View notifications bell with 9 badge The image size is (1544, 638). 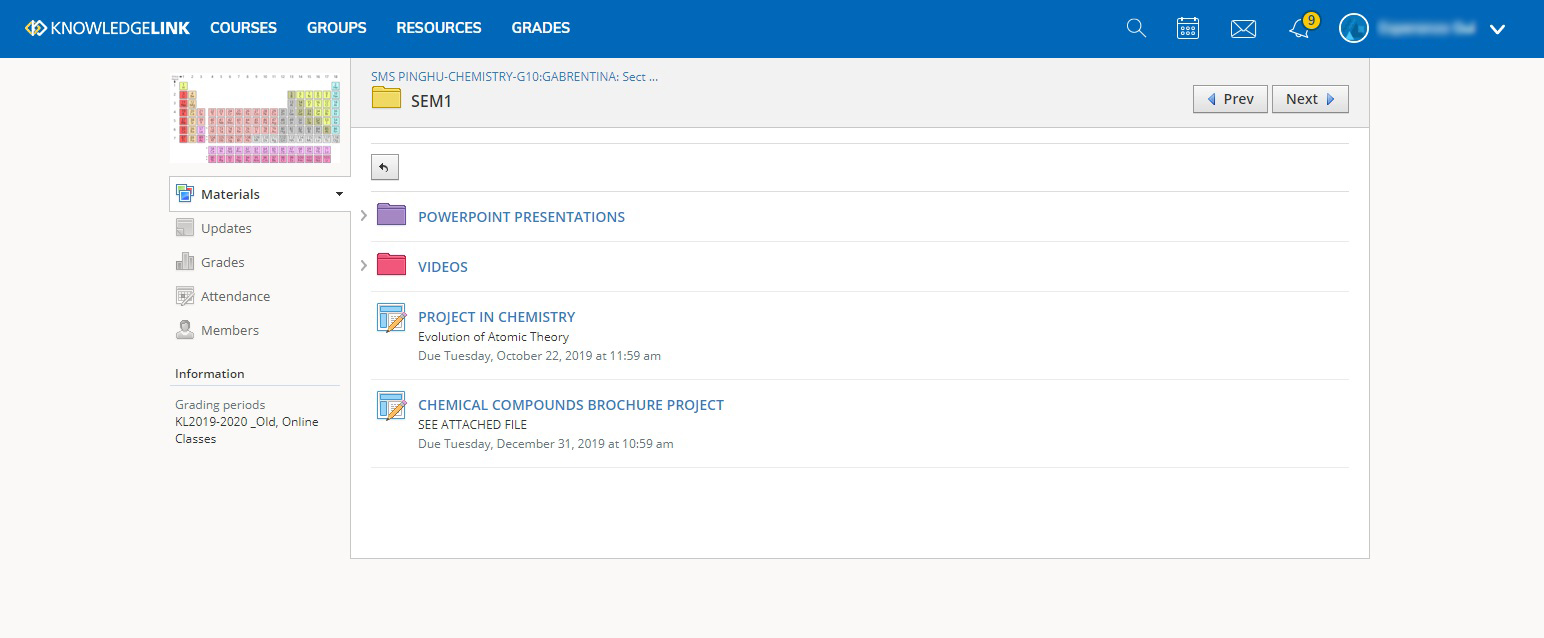click(x=1302, y=27)
